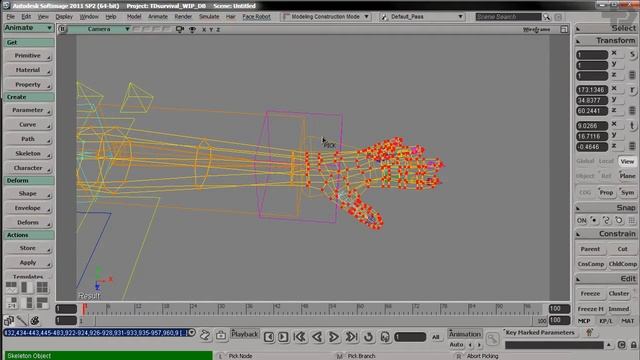Collapse the Transform panel

click(x=578, y=41)
